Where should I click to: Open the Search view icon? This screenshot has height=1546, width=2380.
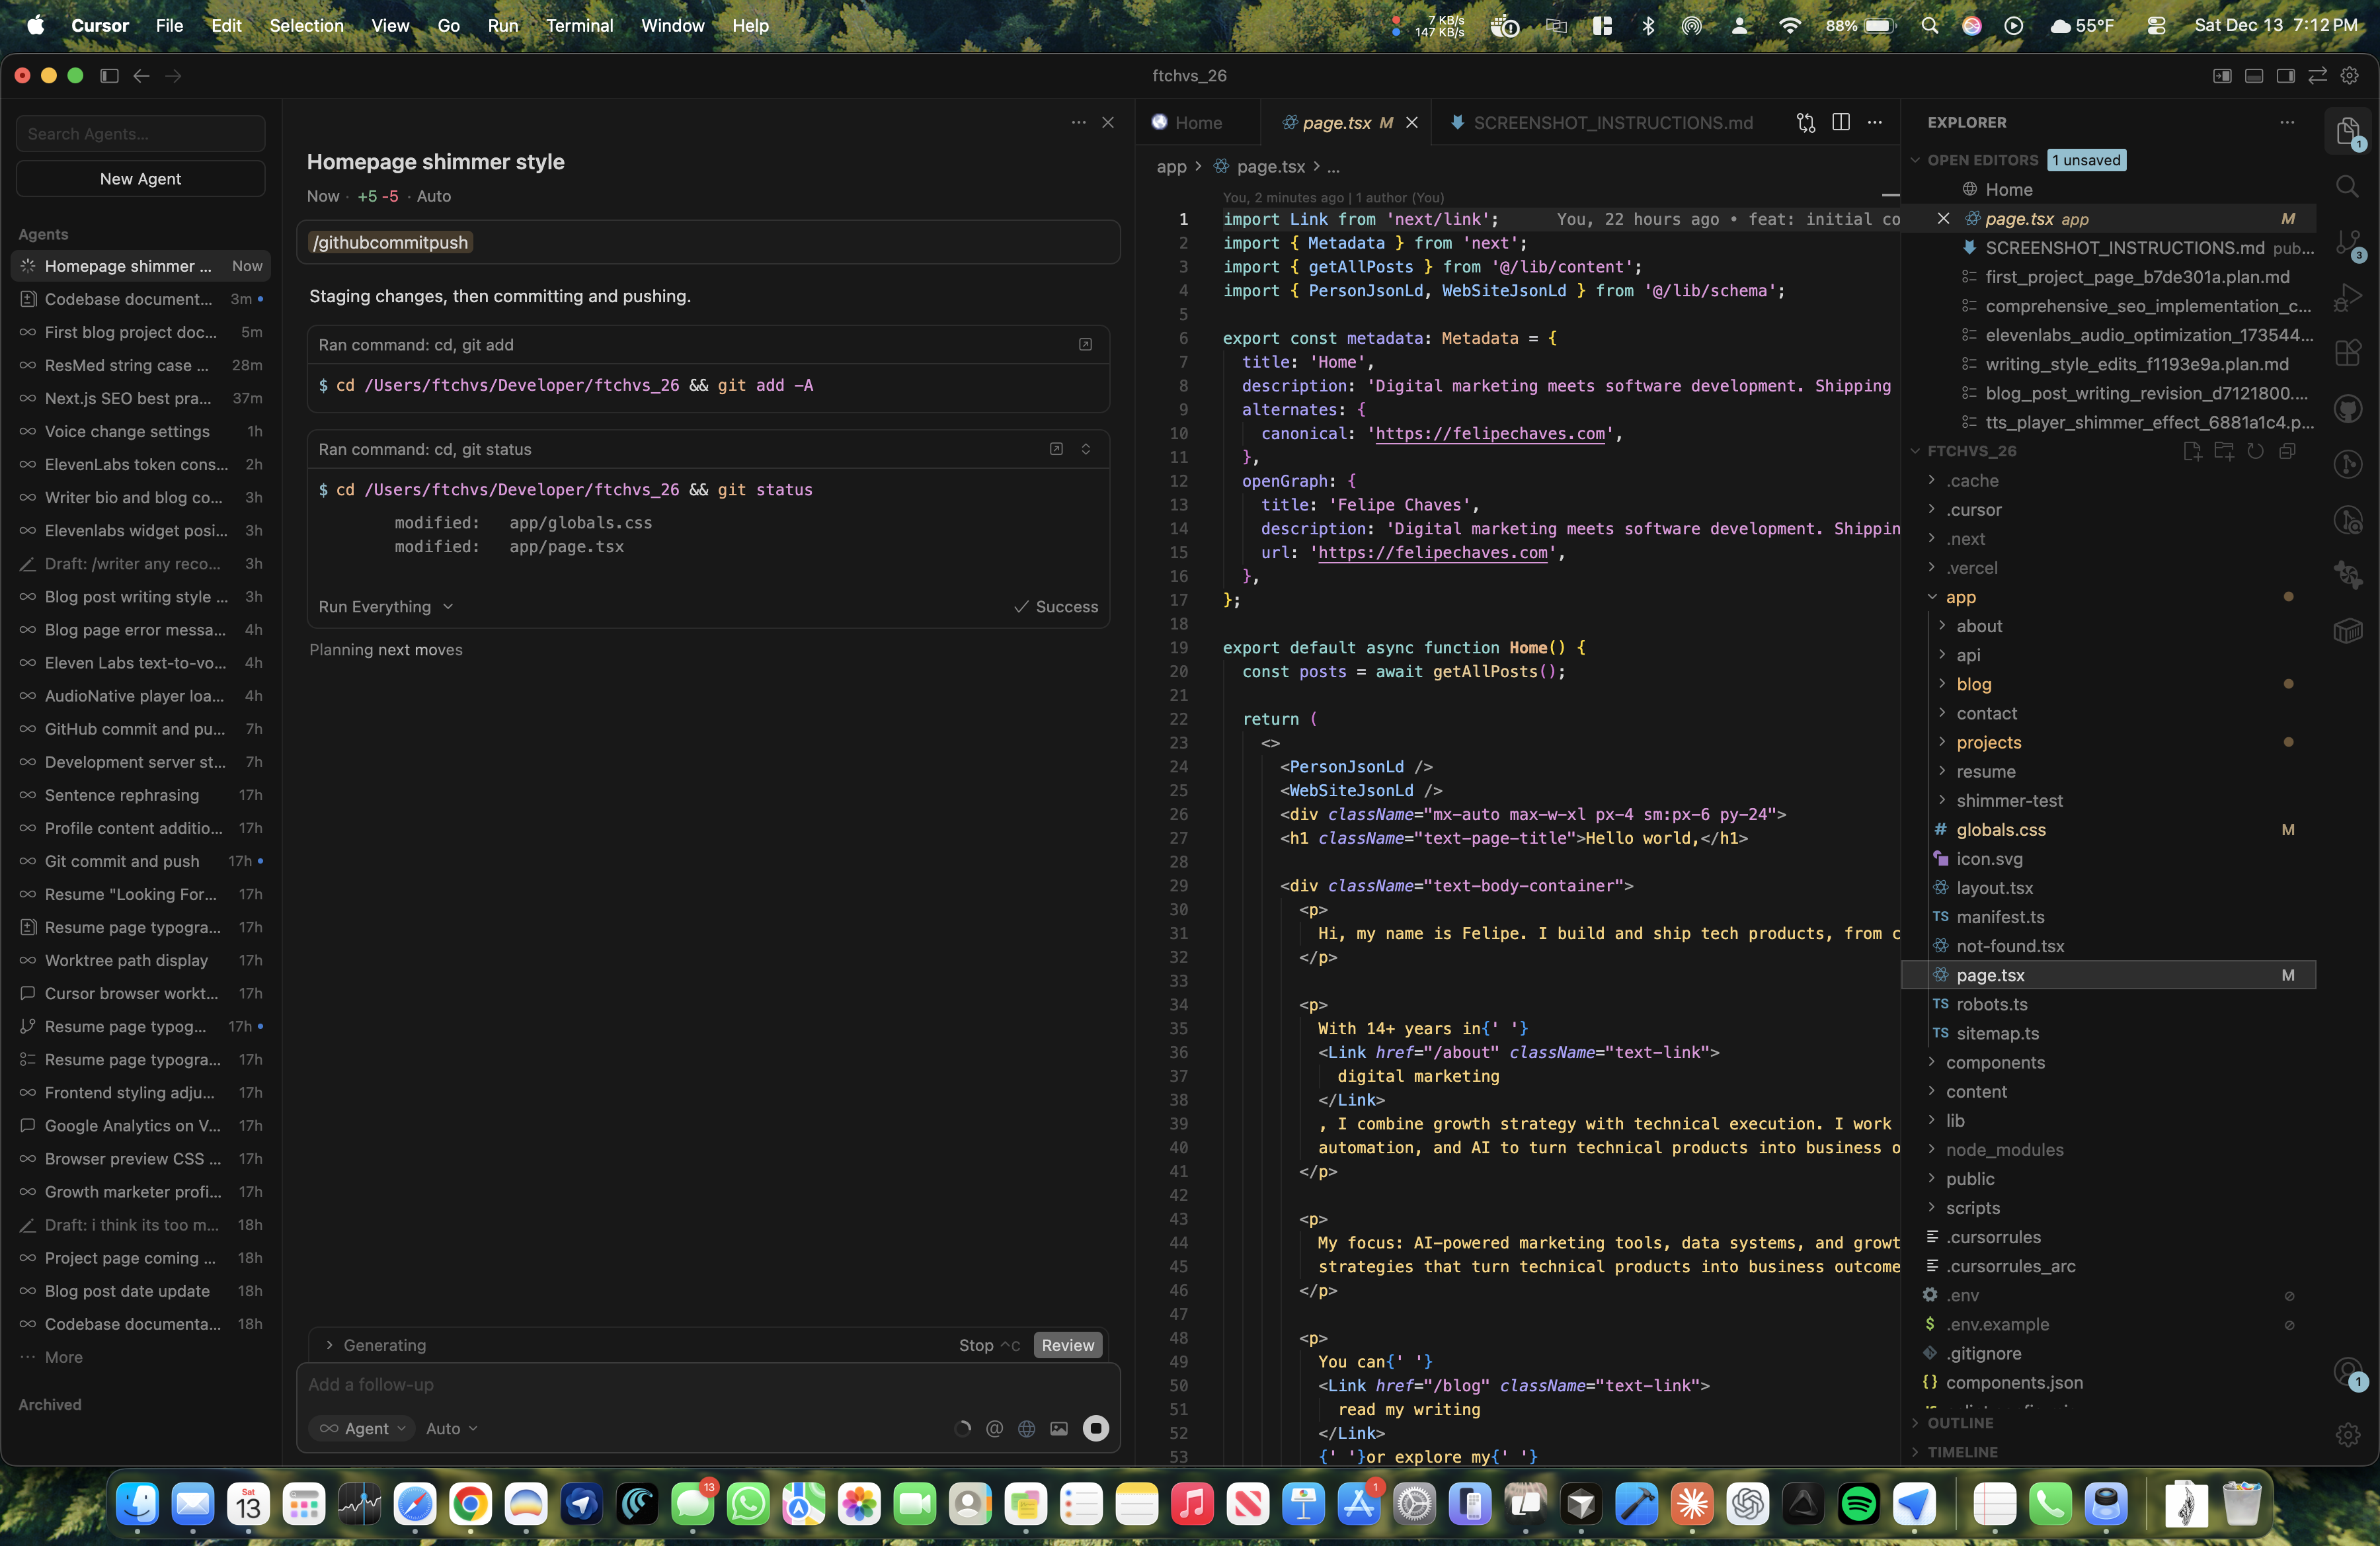(2347, 187)
